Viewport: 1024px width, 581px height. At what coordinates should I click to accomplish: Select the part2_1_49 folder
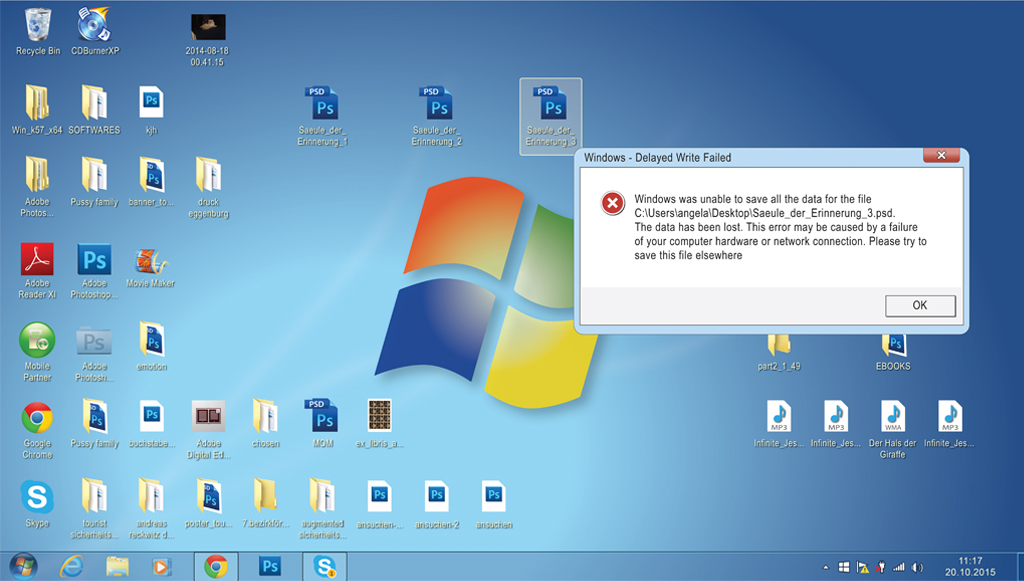pos(779,353)
